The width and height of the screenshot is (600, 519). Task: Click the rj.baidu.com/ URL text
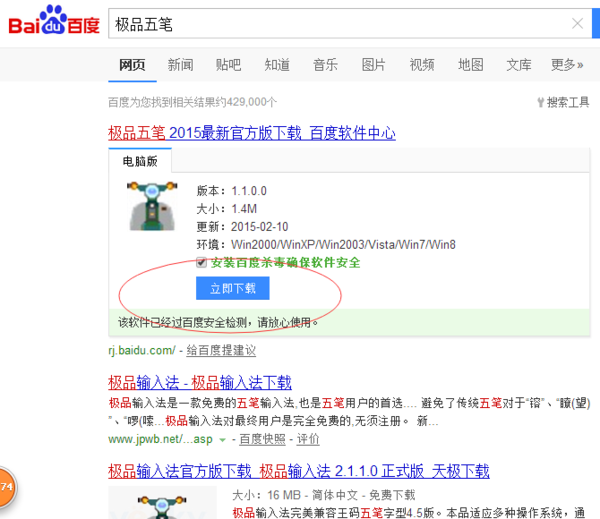pyautogui.click(x=142, y=350)
